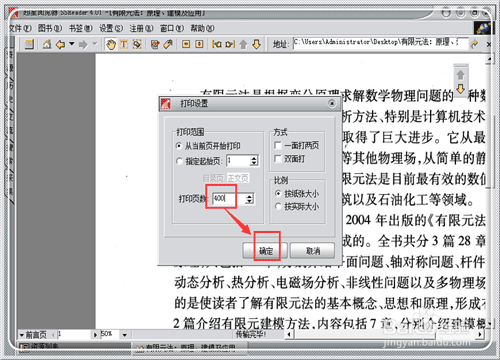Open the back-history dropdown arrow
This screenshot has height=360, width=500.
(71, 44)
